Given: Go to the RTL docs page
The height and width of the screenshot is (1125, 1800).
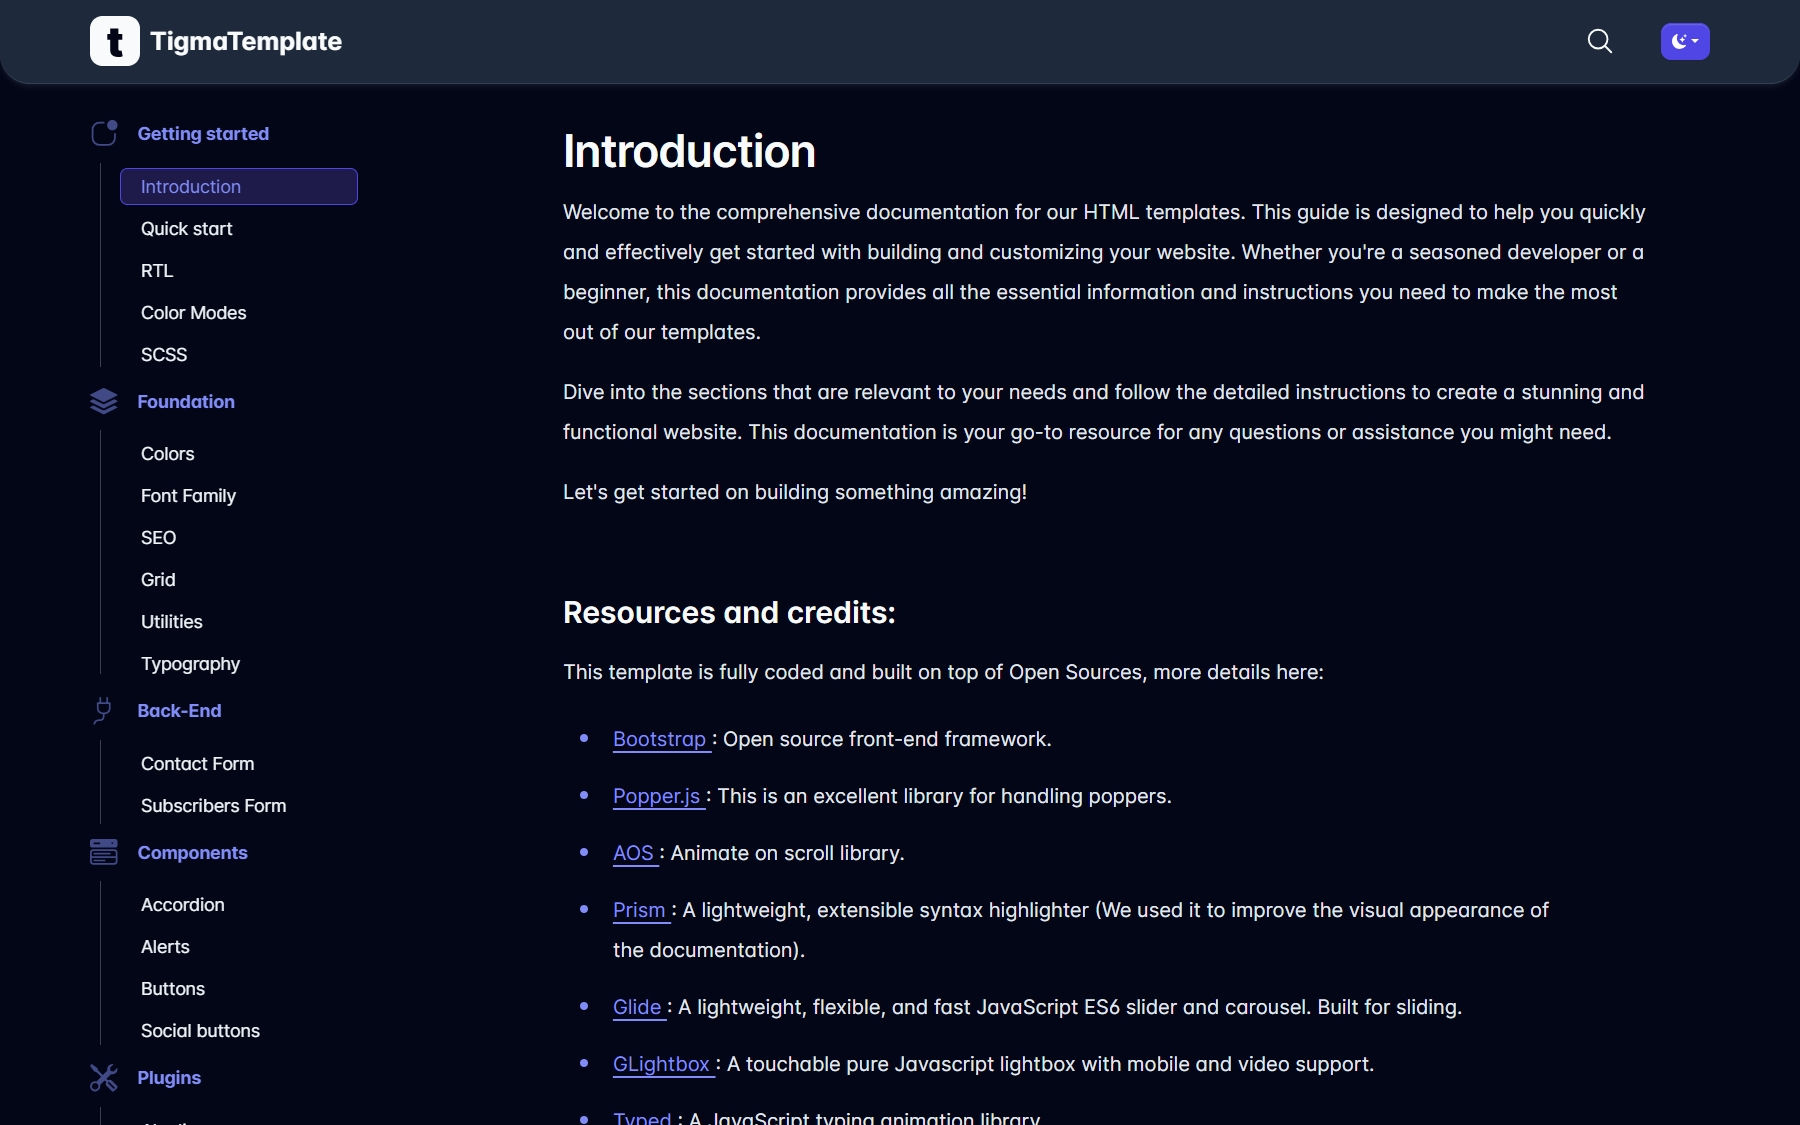Looking at the screenshot, I should click(157, 270).
